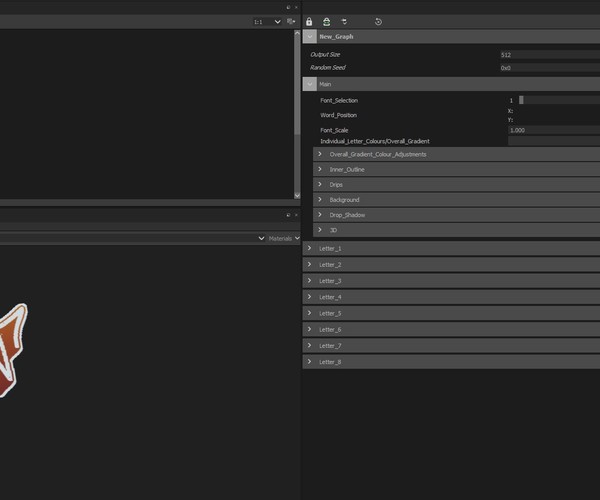
Task: Click the Font_Selection label
Action: (x=339, y=100)
